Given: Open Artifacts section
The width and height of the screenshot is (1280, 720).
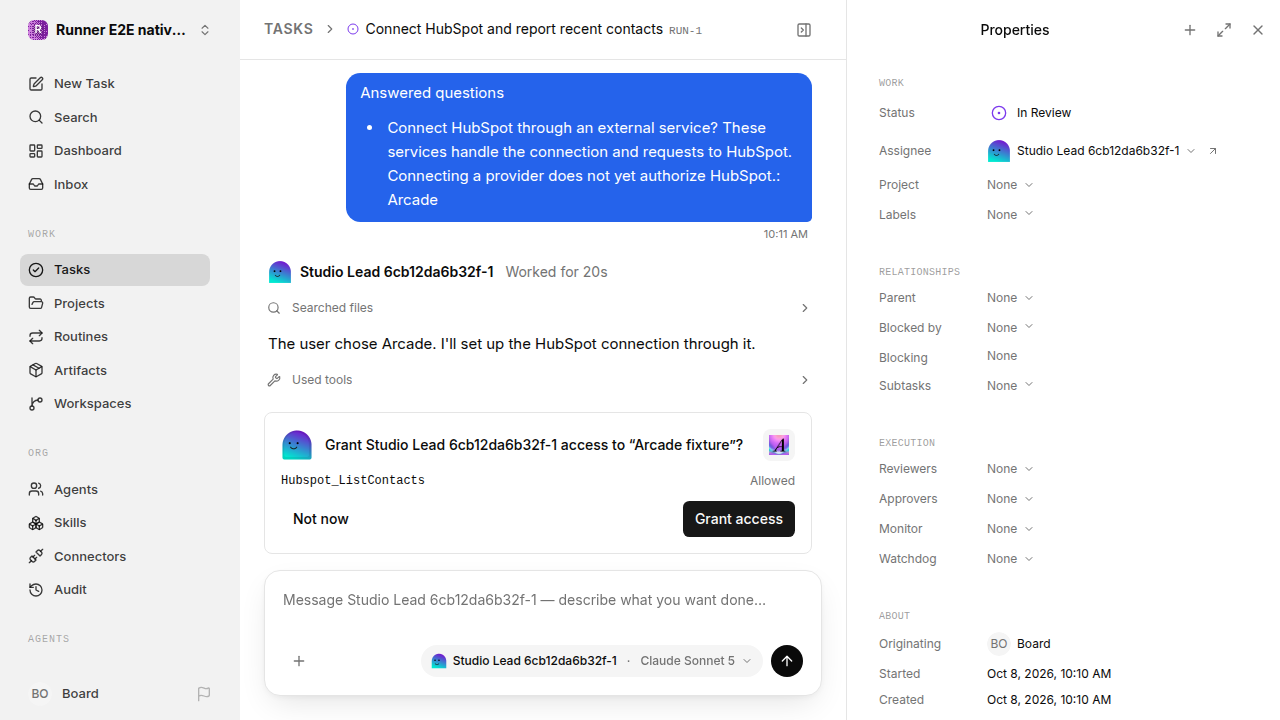Looking at the screenshot, I should coord(115,371).
